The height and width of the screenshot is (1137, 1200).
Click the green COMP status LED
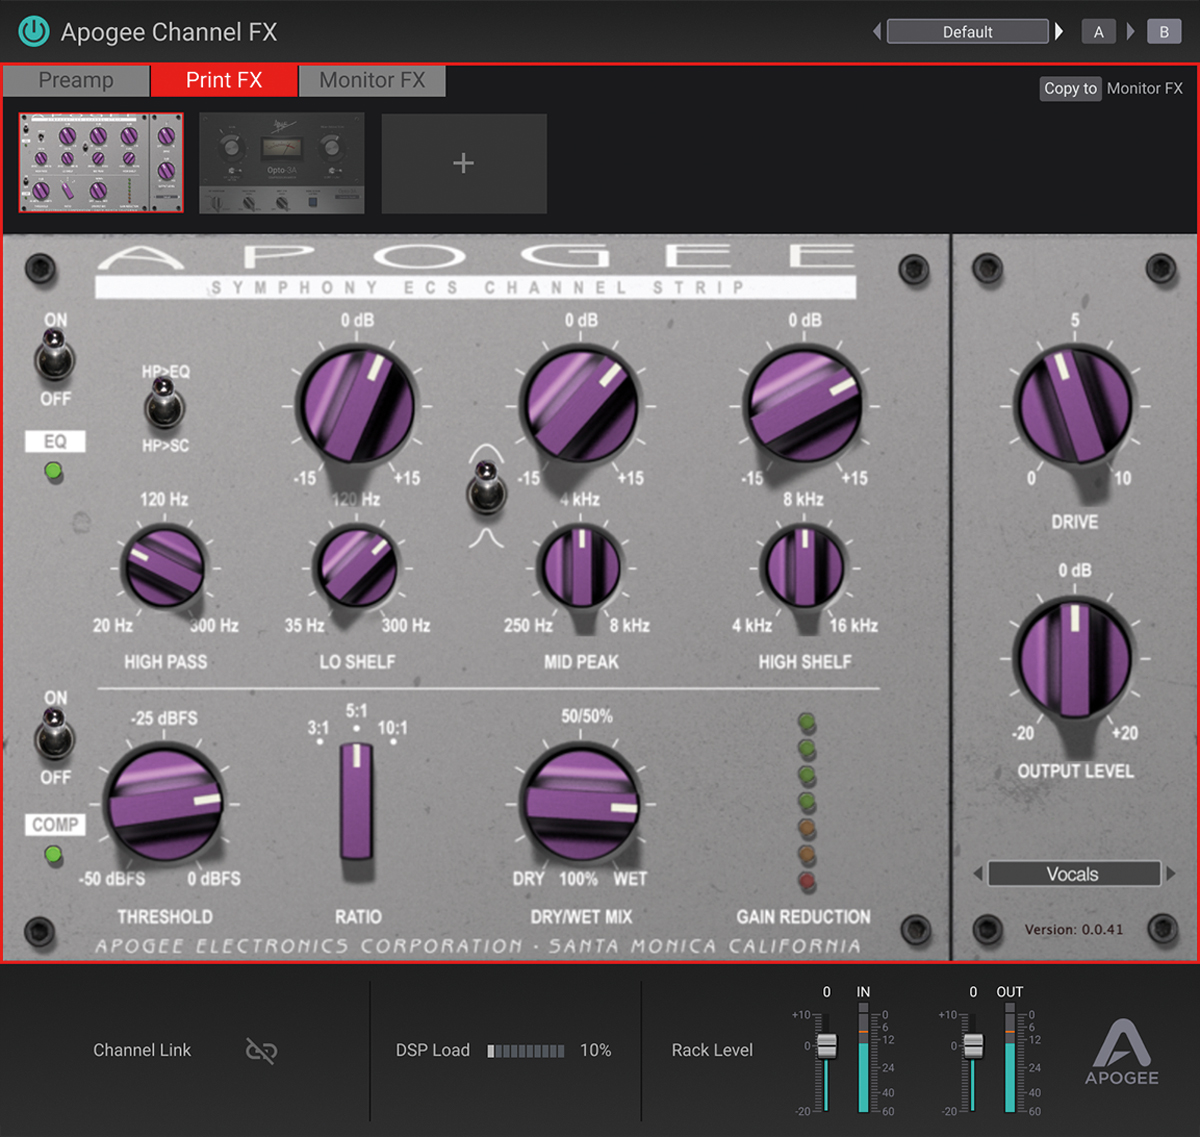(x=54, y=855)
